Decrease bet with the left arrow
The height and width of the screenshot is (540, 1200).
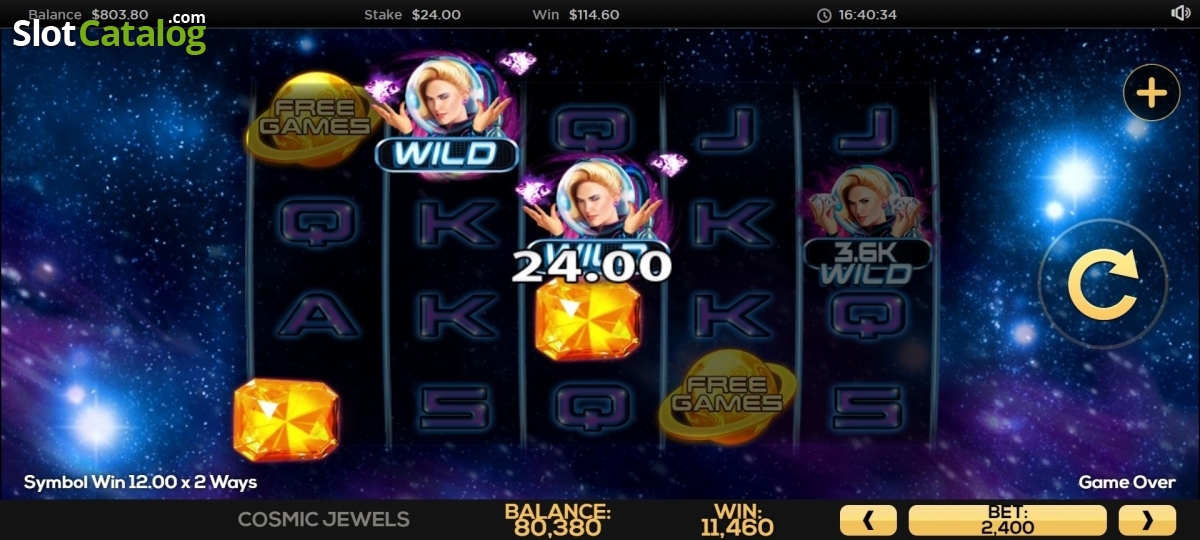867,520
